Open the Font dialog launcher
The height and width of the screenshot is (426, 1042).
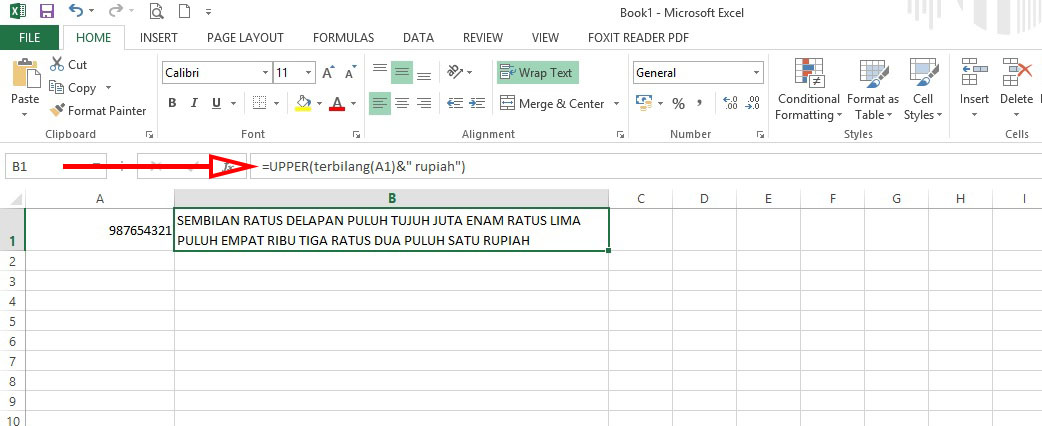358,134
